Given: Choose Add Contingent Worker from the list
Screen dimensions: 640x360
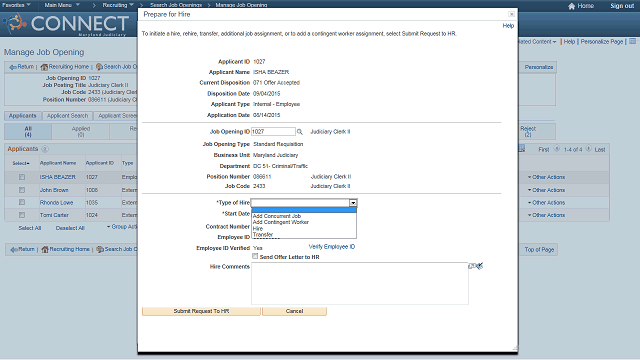Looking at the screenshot, I should [x=281, y=222].
